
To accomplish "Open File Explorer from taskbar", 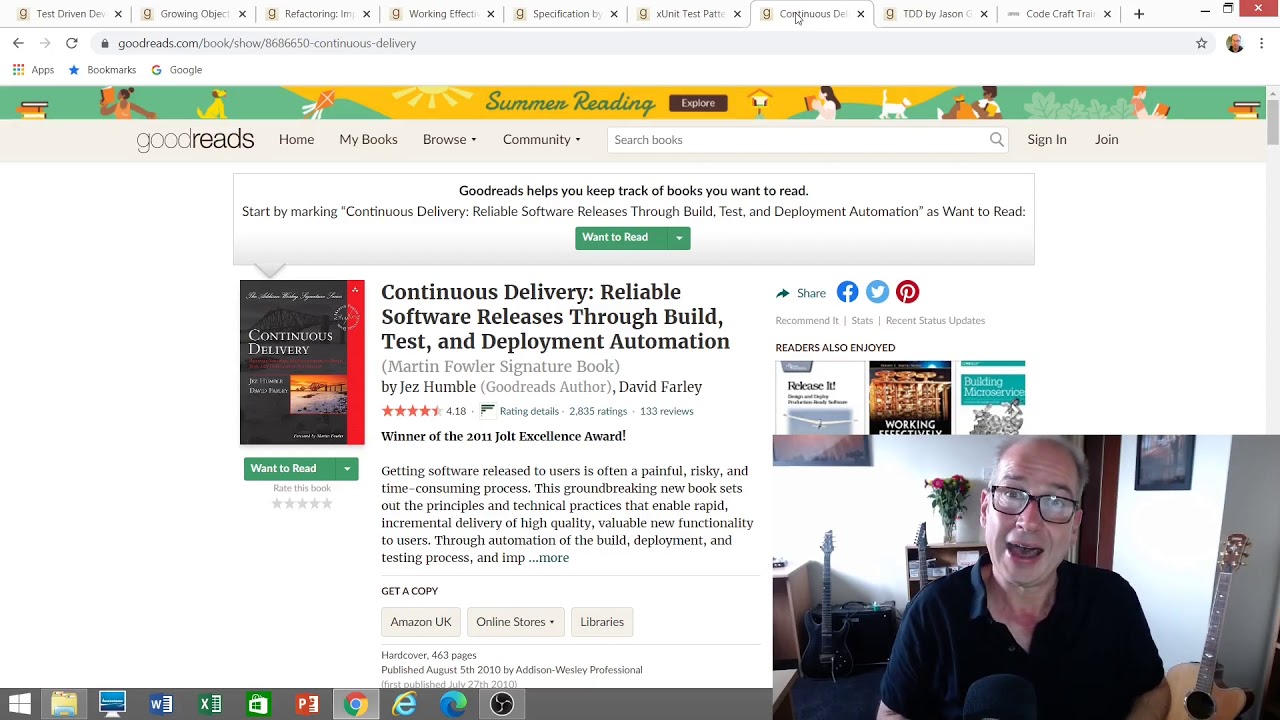I will click(x=64, y=704).
